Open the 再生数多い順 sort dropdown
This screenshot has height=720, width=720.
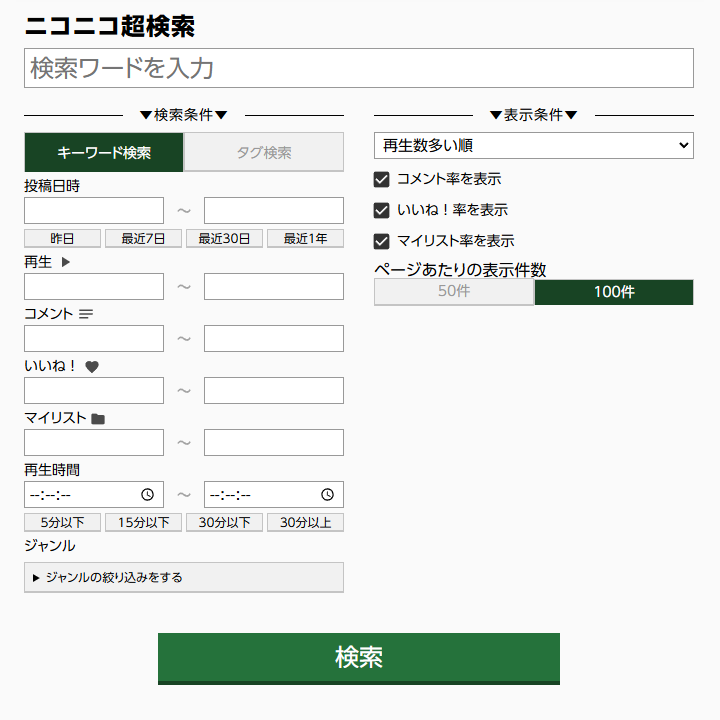coord(534,146)
